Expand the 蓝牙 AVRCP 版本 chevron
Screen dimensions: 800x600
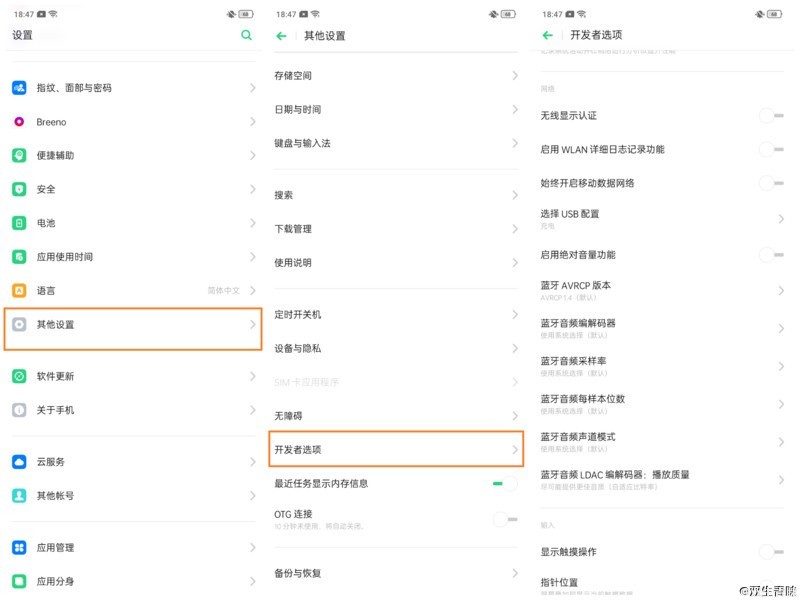pos(781,291)
